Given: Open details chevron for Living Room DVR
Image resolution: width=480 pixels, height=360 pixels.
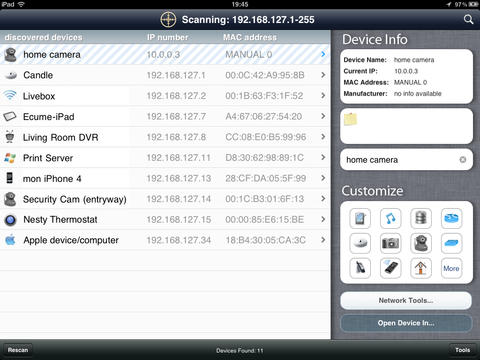Looking at the screenshot, I should point(323,137).
